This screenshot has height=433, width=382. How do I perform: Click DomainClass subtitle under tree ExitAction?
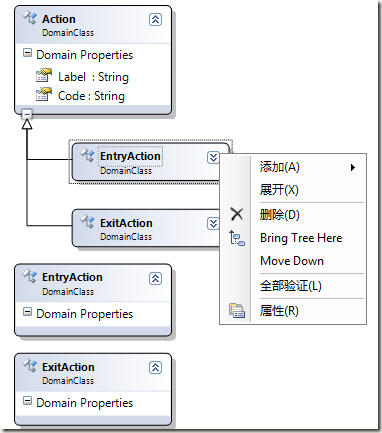tap(126, 237)
